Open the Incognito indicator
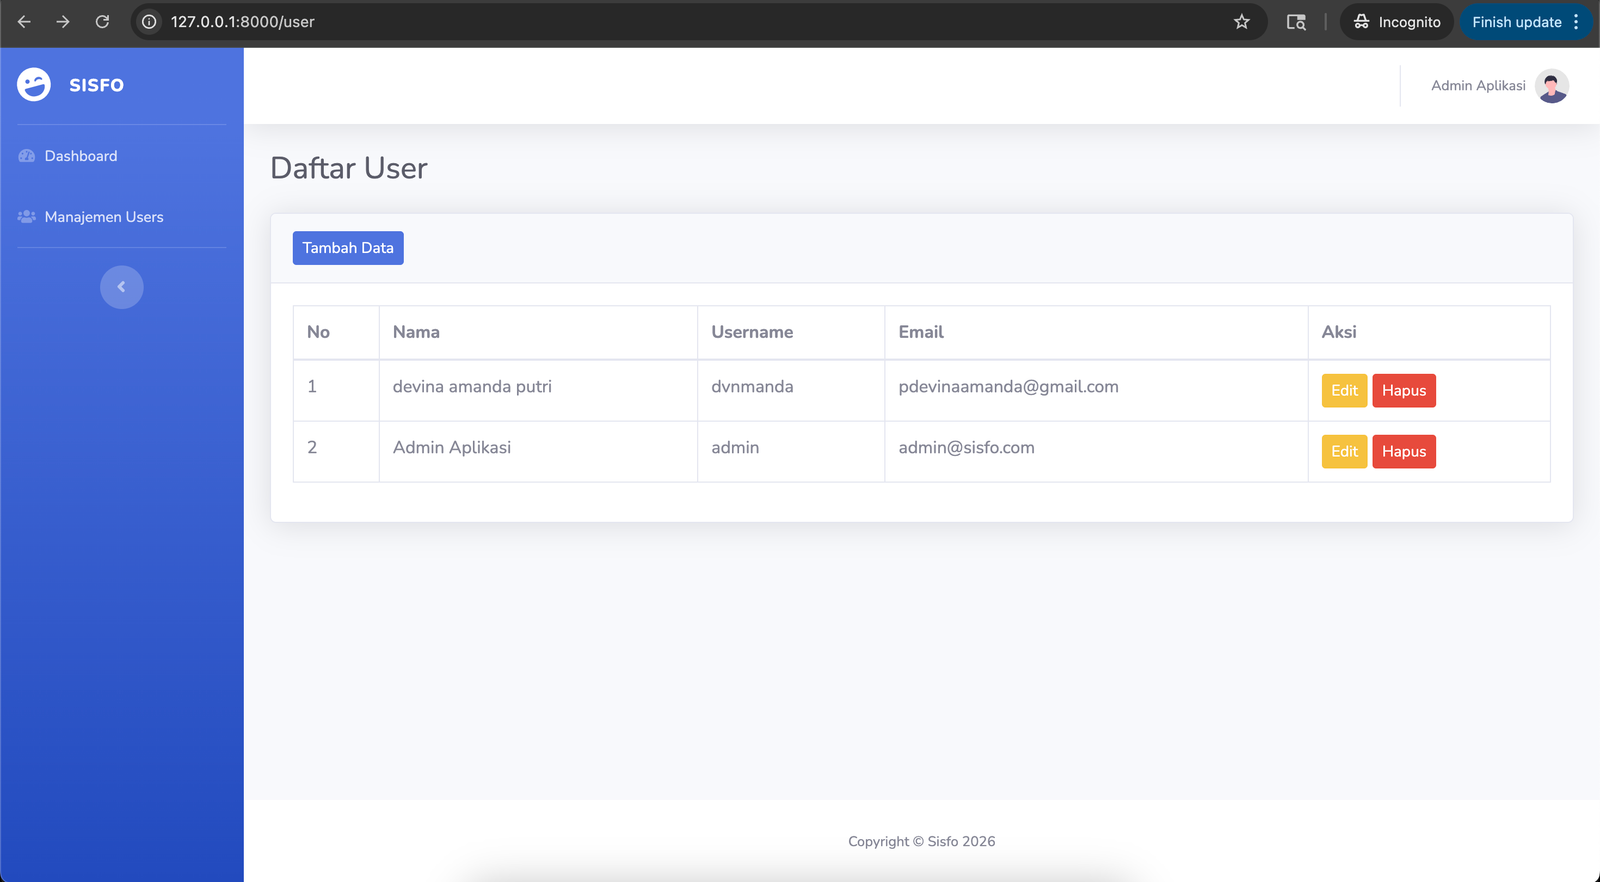The width and height of the screenshot is (1600, 882). pos(1397,22)
